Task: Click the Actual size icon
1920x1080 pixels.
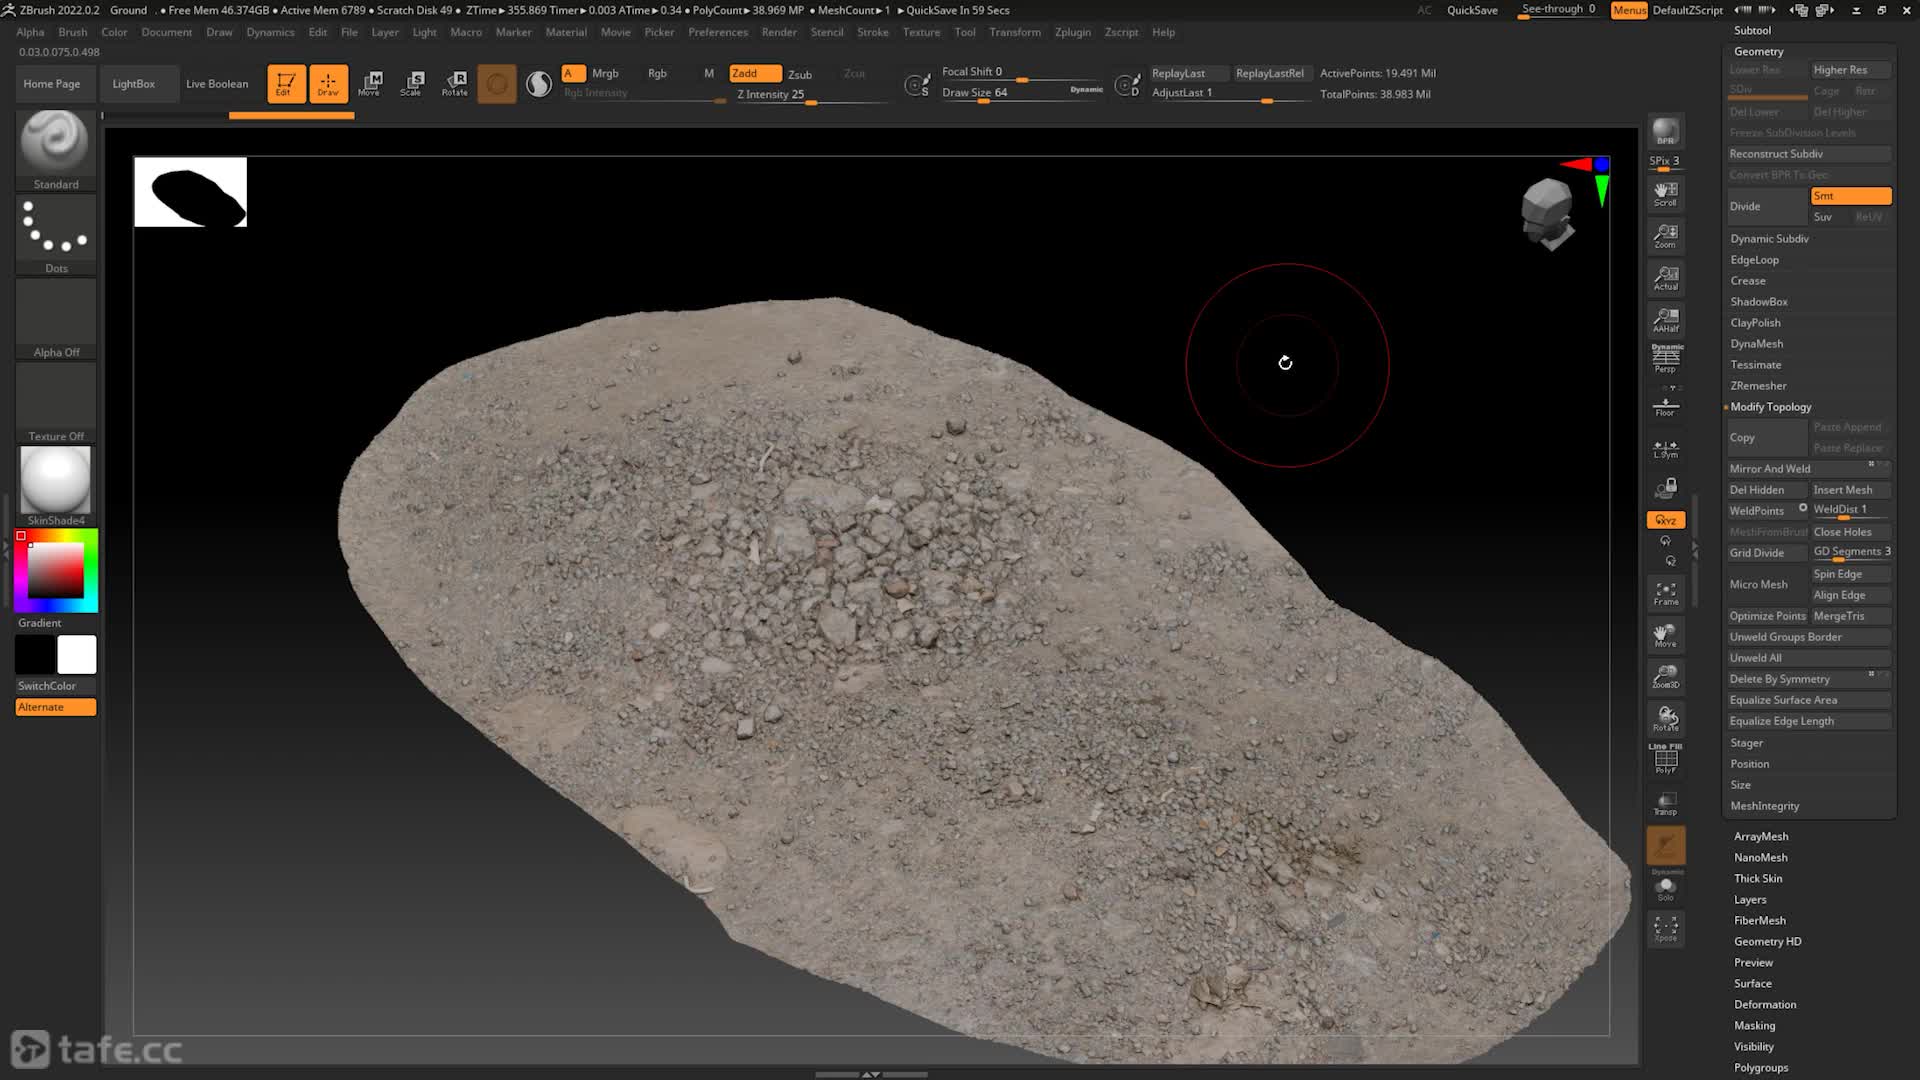Action: (x=1665, y=277)
